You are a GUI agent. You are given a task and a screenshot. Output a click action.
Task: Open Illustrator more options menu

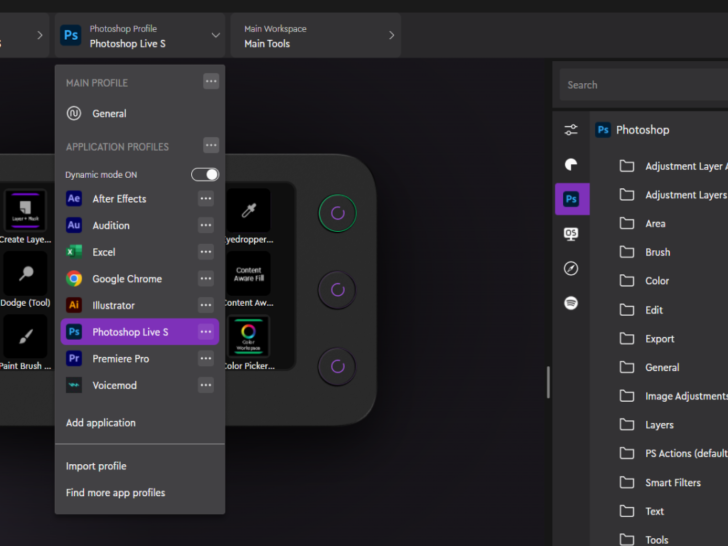206,305
